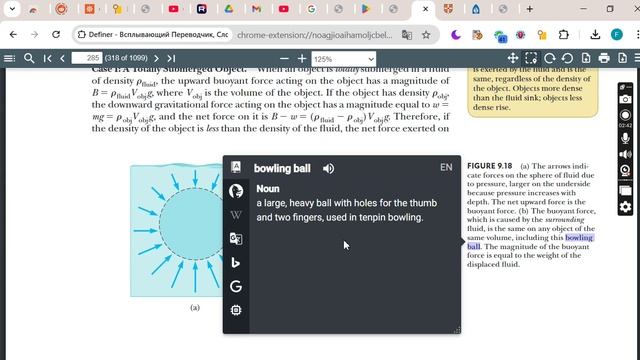Bookmark this page with star icon
This screenshot has width=640, height=360.
426,35
